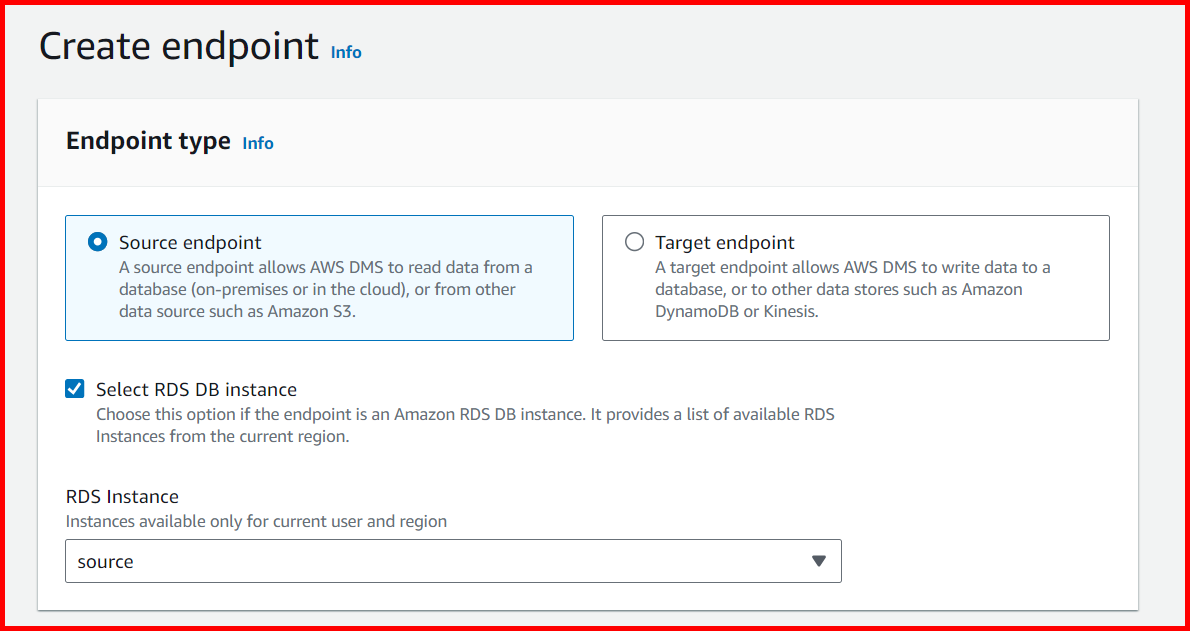The width and height of the screenshot is (1190, 631).
Task: Open the Info link beside Endpoint type
Action: click(x=257, y=143)
